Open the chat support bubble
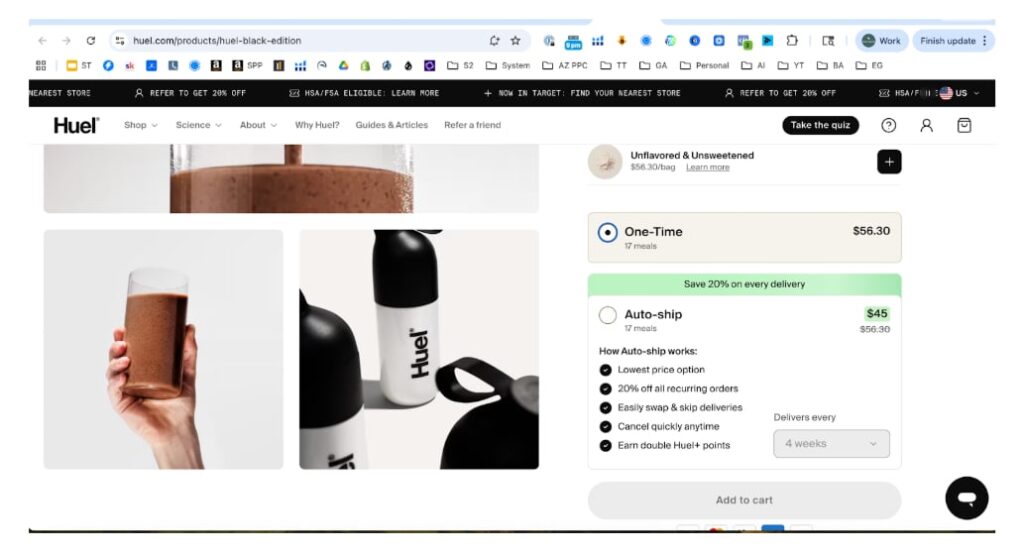 tap(966, 497)
